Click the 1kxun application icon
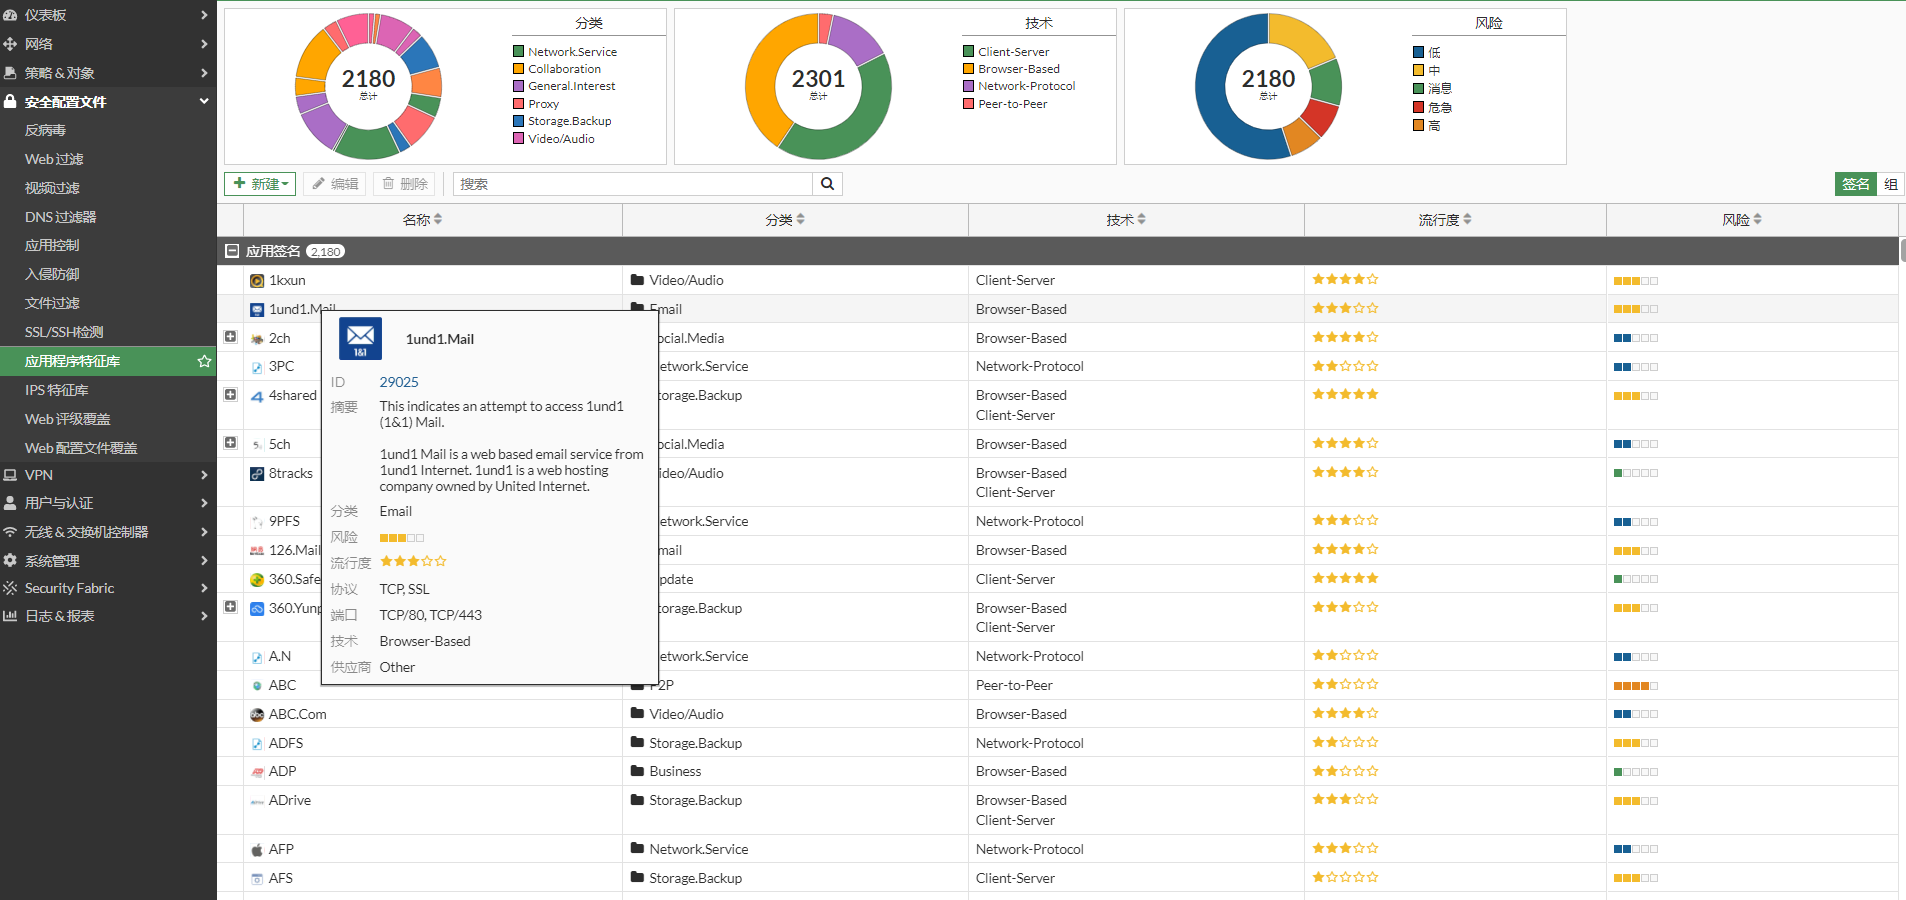Viewport: 1906px width, 900px height. [257, 281]
